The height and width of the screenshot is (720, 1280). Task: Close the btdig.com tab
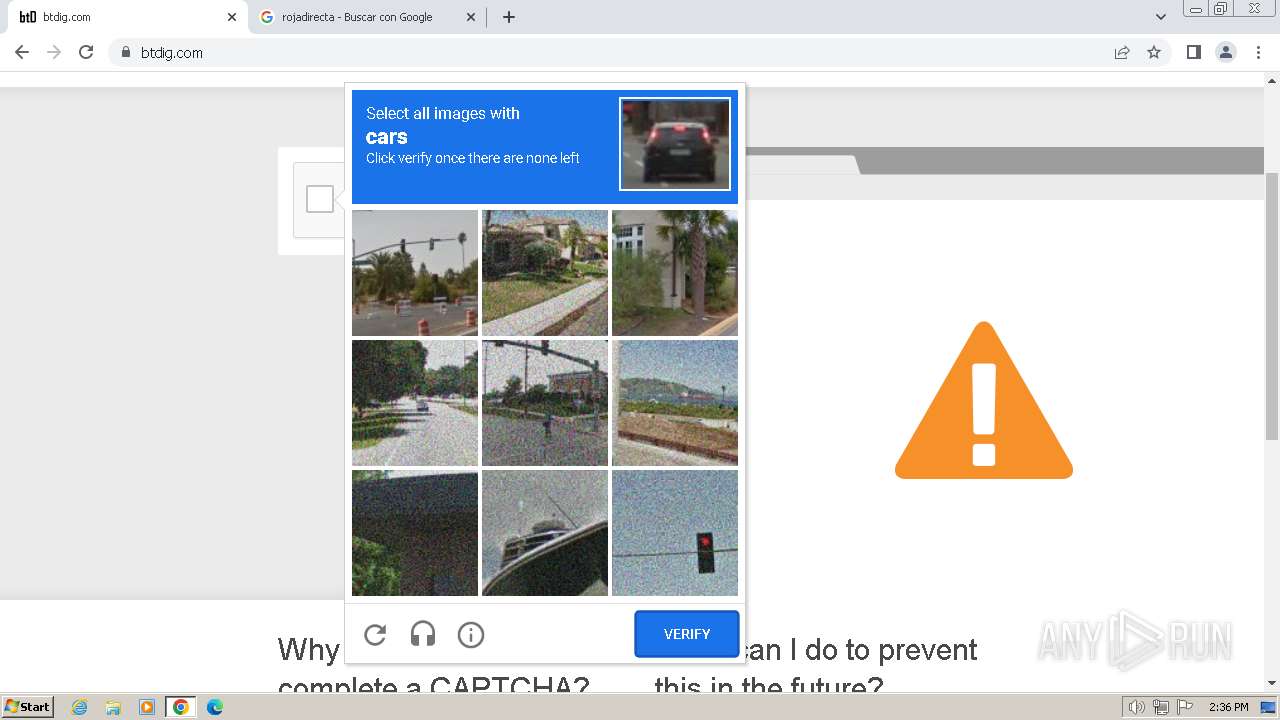(232, 17)
